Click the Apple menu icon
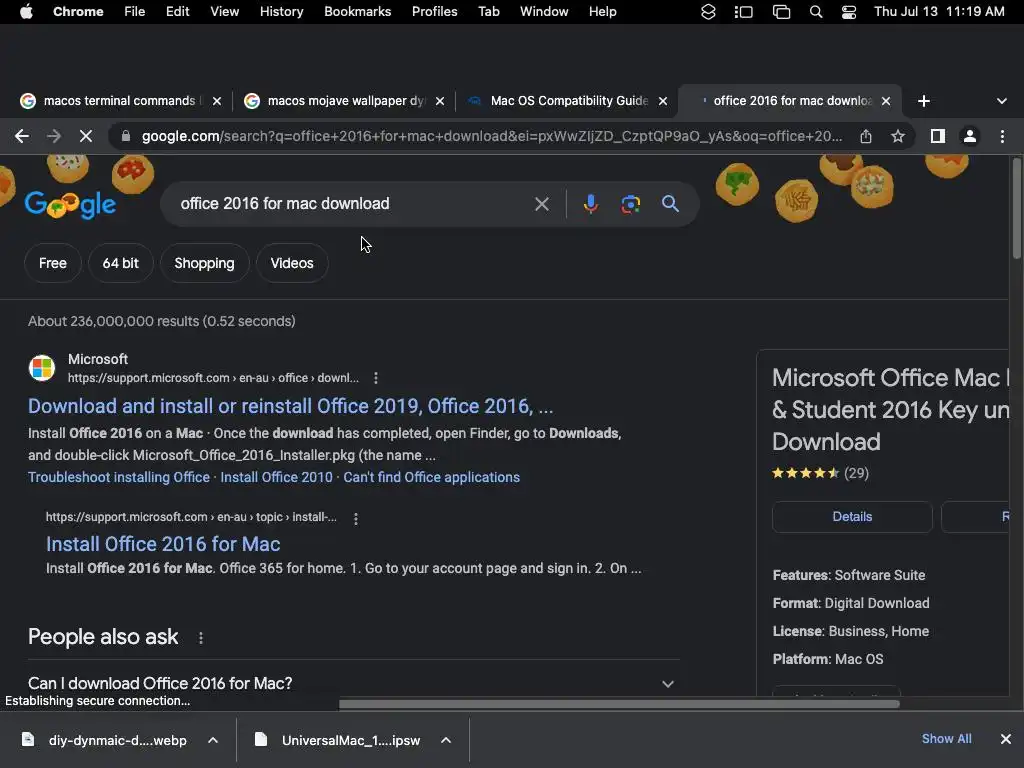The image size is (1024, 768). [26, 12]
